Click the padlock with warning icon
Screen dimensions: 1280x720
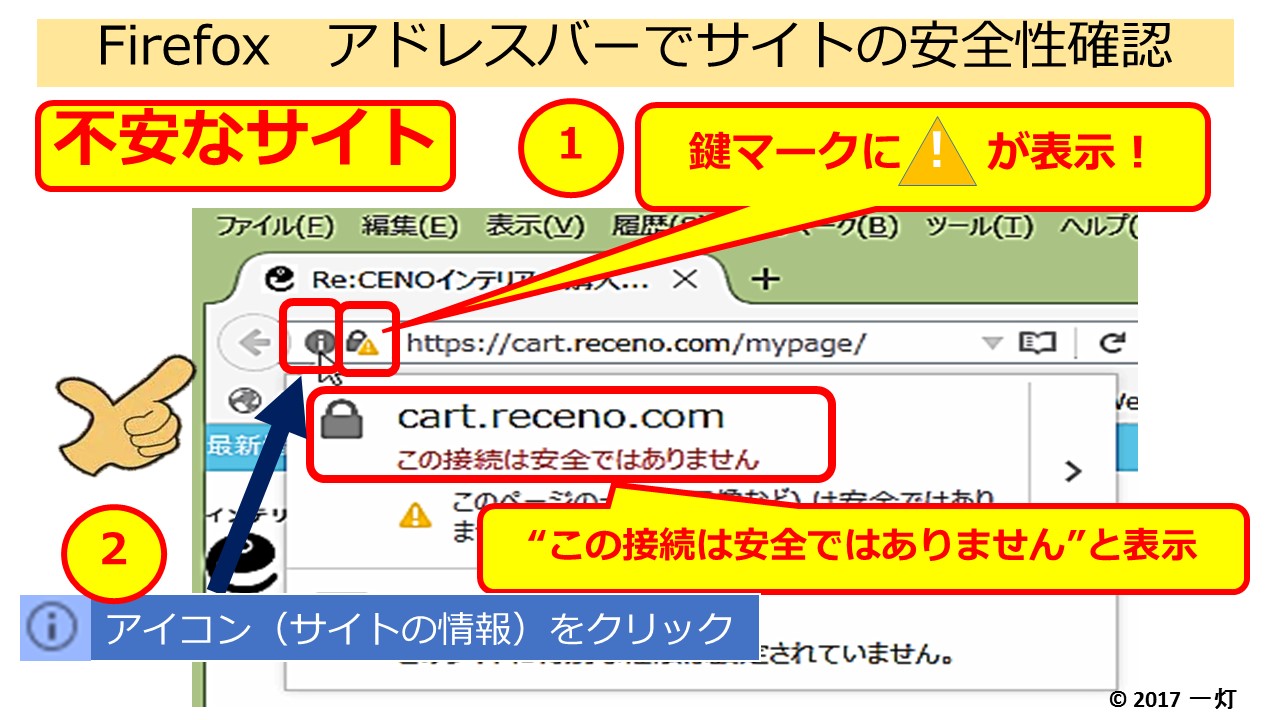click(362, 344)
